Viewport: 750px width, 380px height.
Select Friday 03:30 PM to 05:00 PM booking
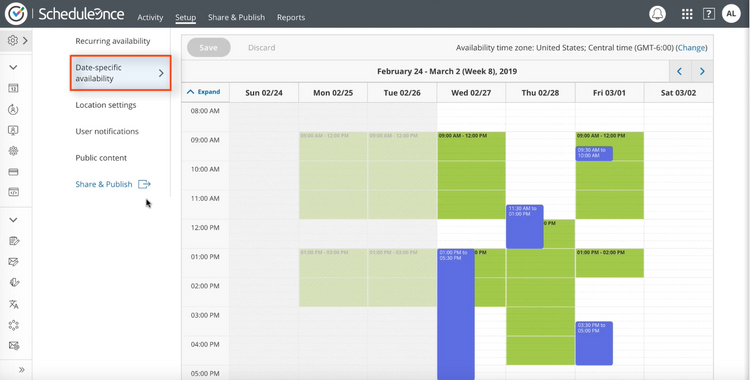click(594, 343)
